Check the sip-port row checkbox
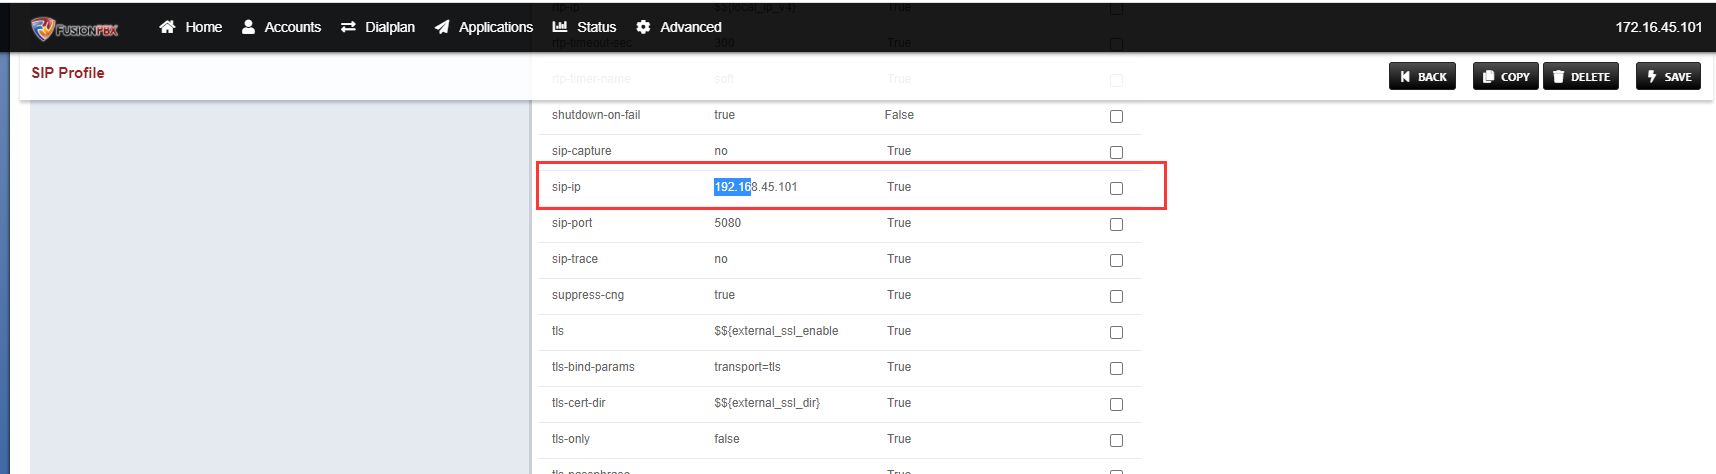1716x474 pixels. click(x=1116, y=224)
